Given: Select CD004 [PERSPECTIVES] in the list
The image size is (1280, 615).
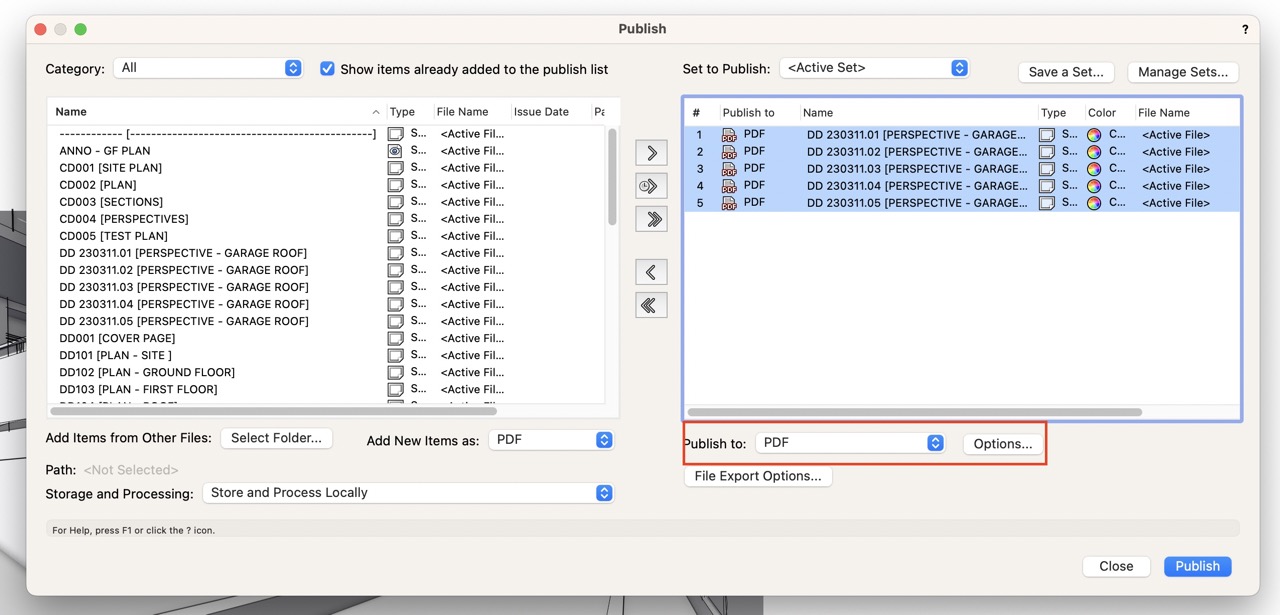Looking at the screenshot, I should click(x=124, y=219).
